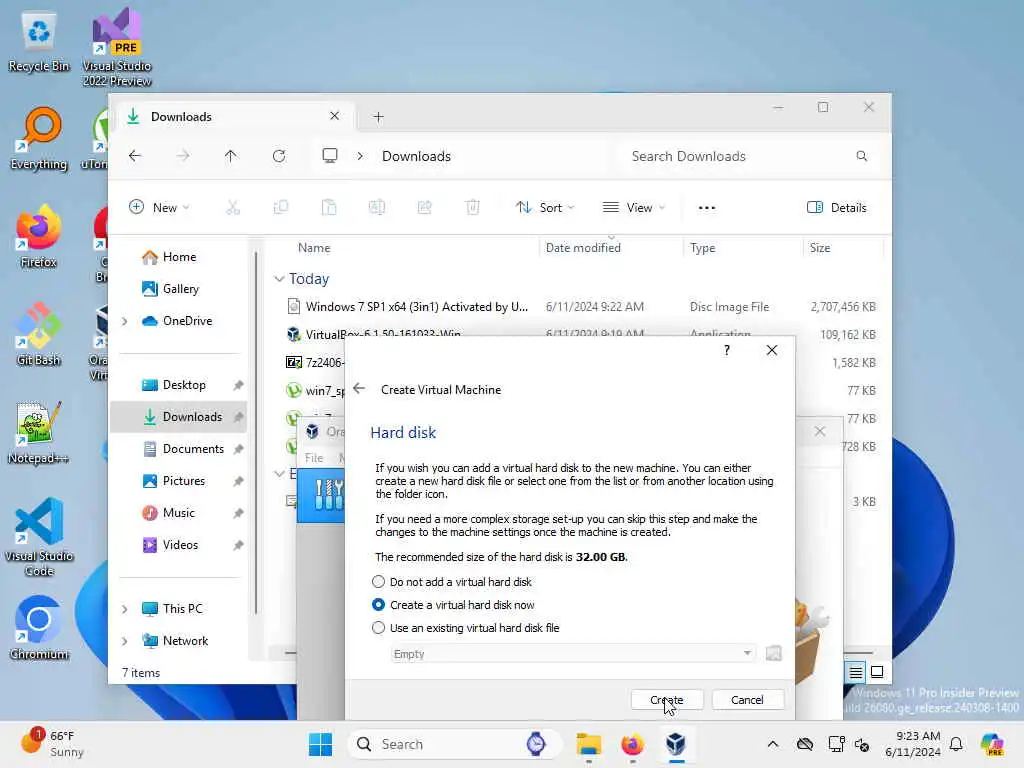
Task: Add a new Explorer tab
Action: 378,117
